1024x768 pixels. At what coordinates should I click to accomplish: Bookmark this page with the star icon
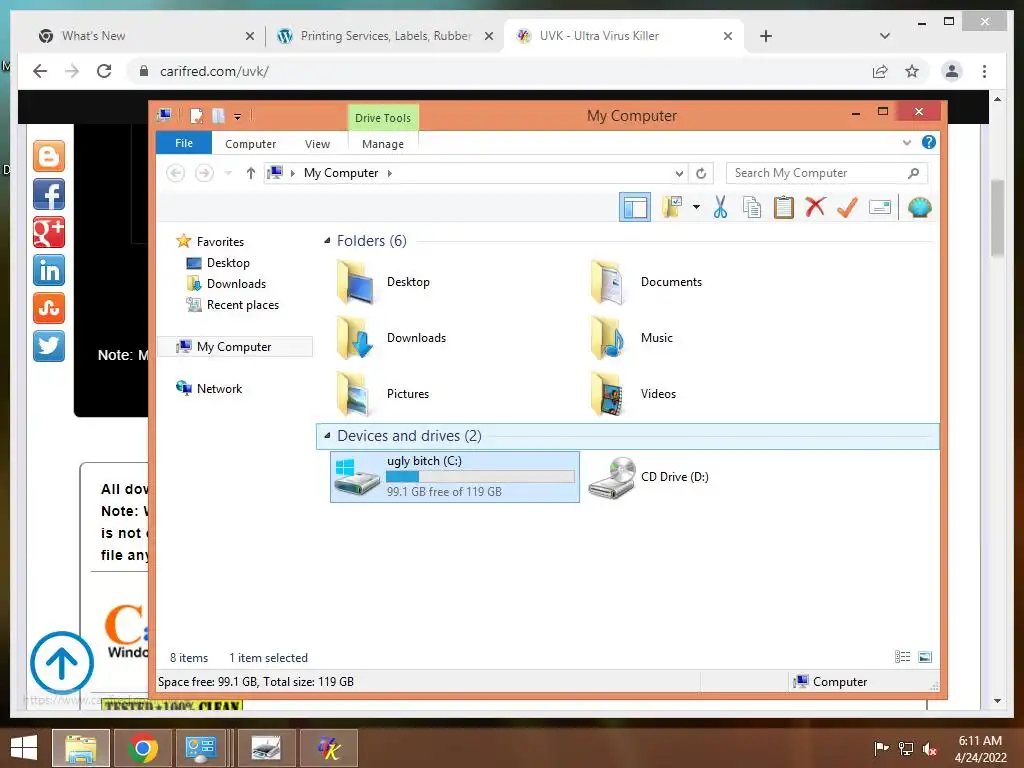(x=912, y=71)
